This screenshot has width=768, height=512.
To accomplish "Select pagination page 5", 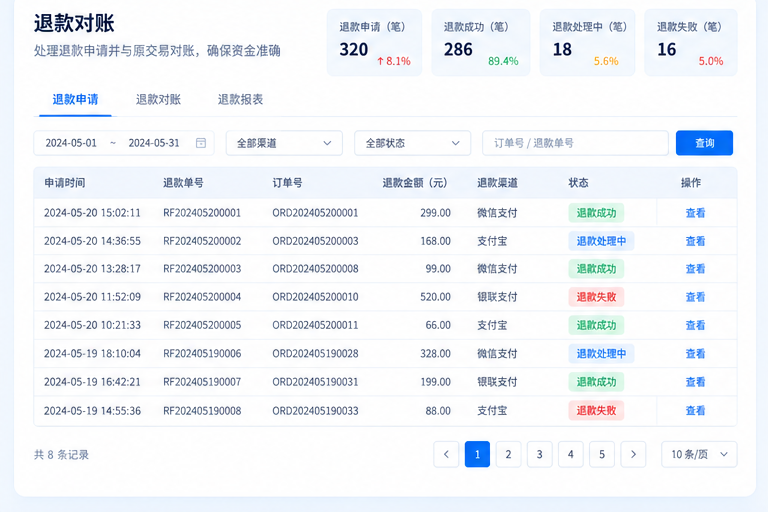I will [602, 454].
